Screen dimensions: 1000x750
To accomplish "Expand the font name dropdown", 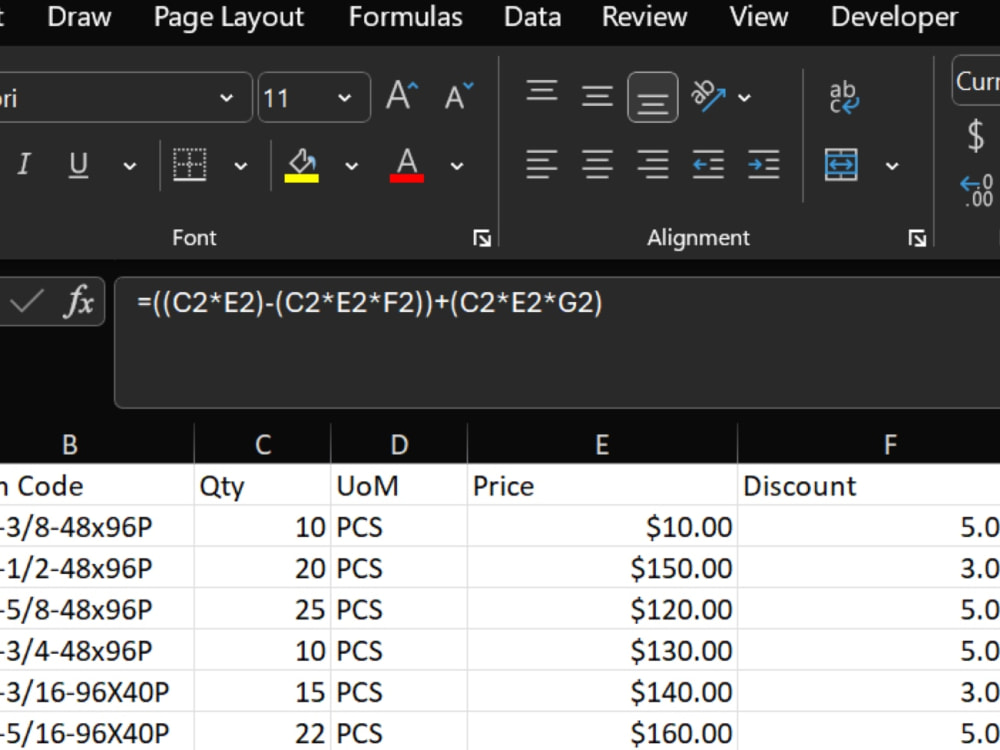I will tap(226, 98).
